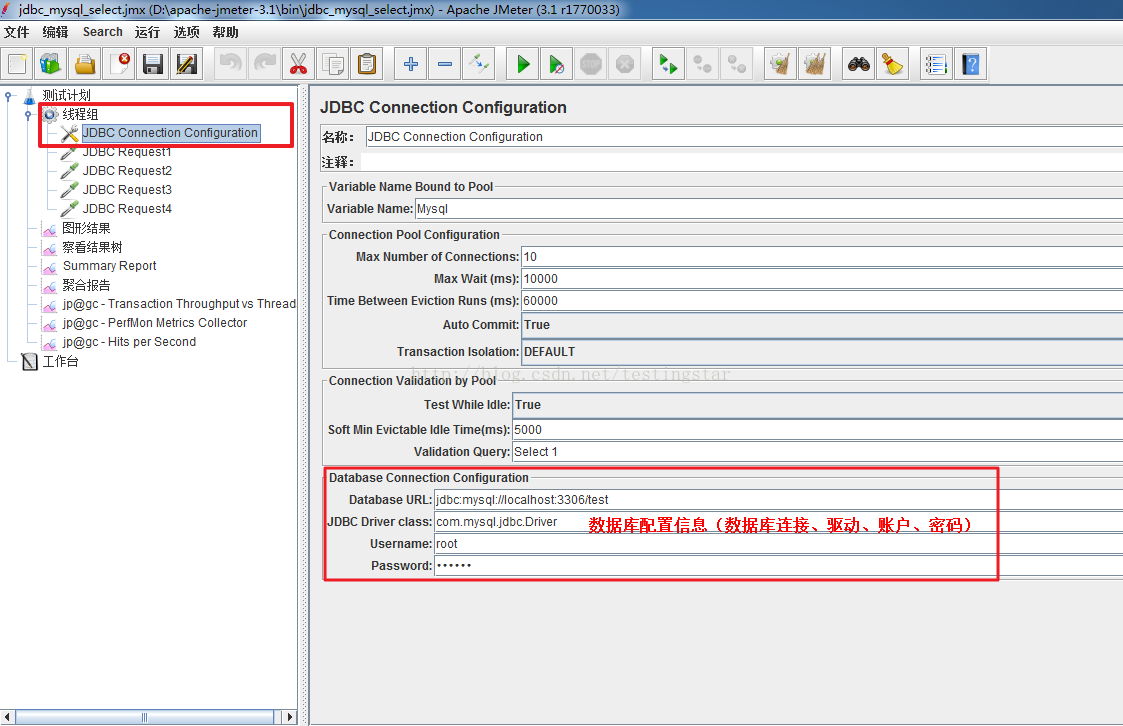
Task: Expand all tree nodes with plus icon
Action: pyautogui.click(x=411, y=64)
